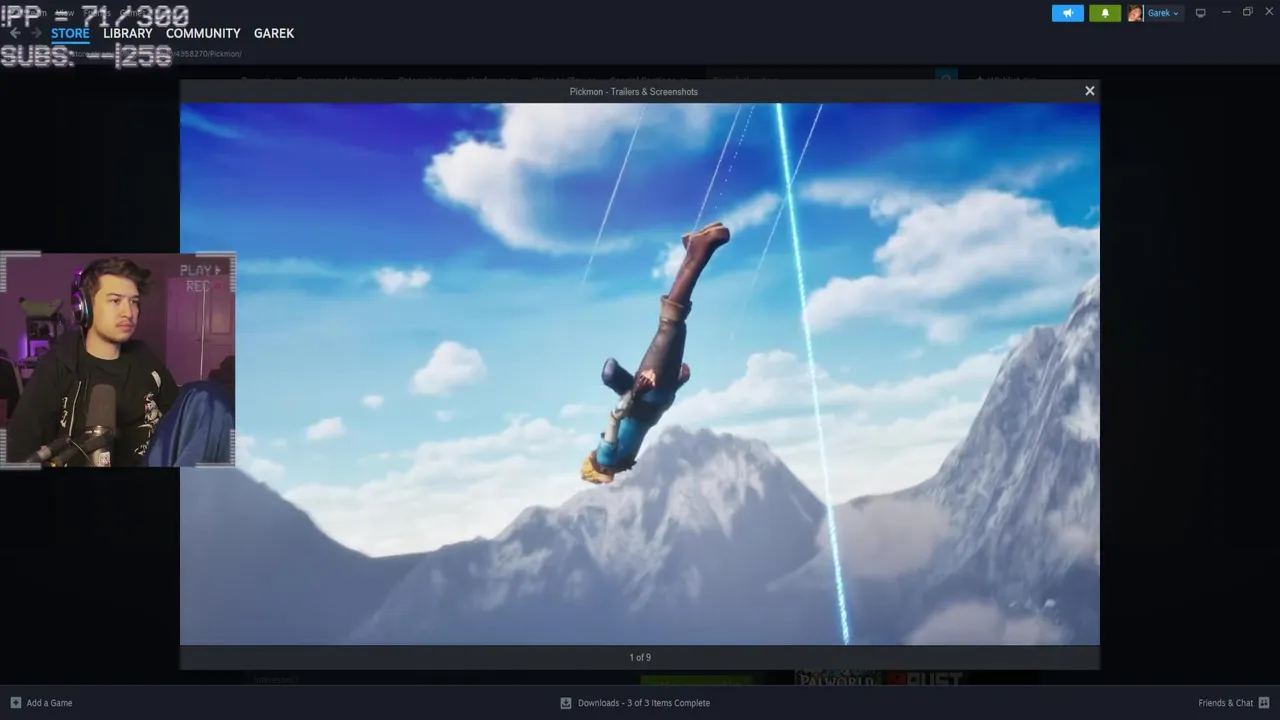
Task: Click the forward navigation arrow
Action: (36, 33)
